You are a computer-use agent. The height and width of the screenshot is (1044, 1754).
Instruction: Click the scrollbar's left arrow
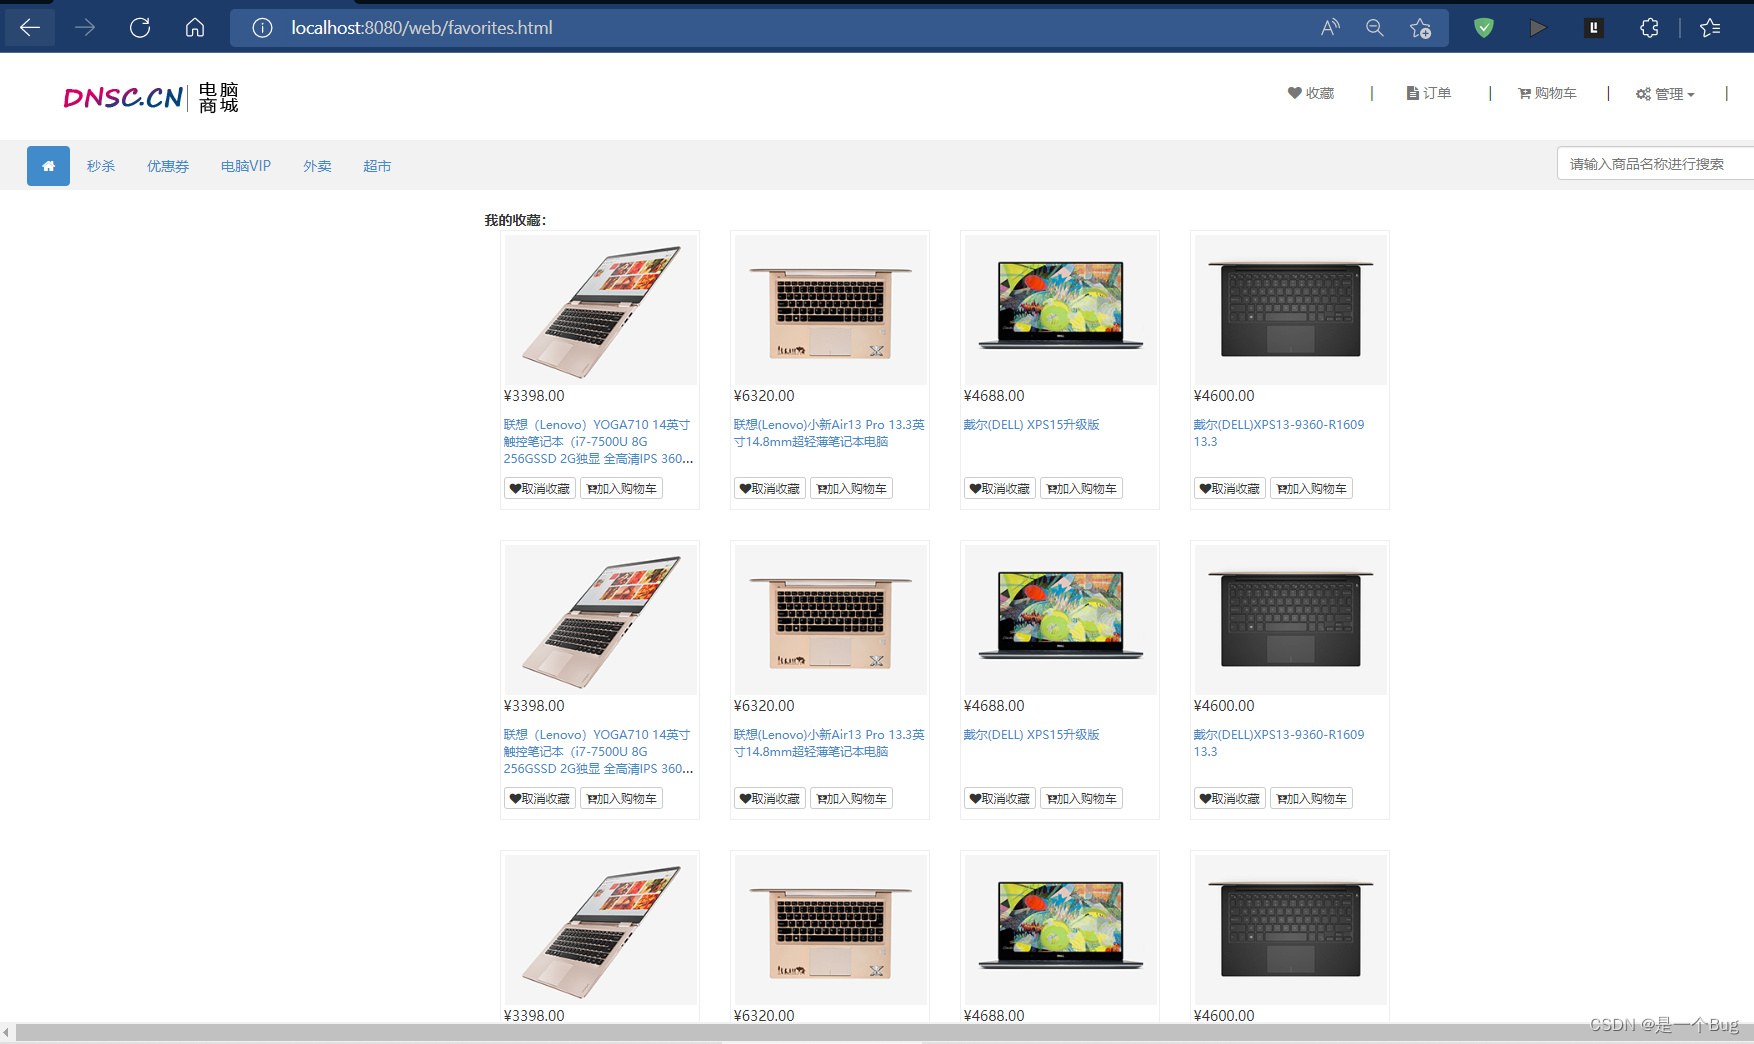click(x=6, y=1032)
